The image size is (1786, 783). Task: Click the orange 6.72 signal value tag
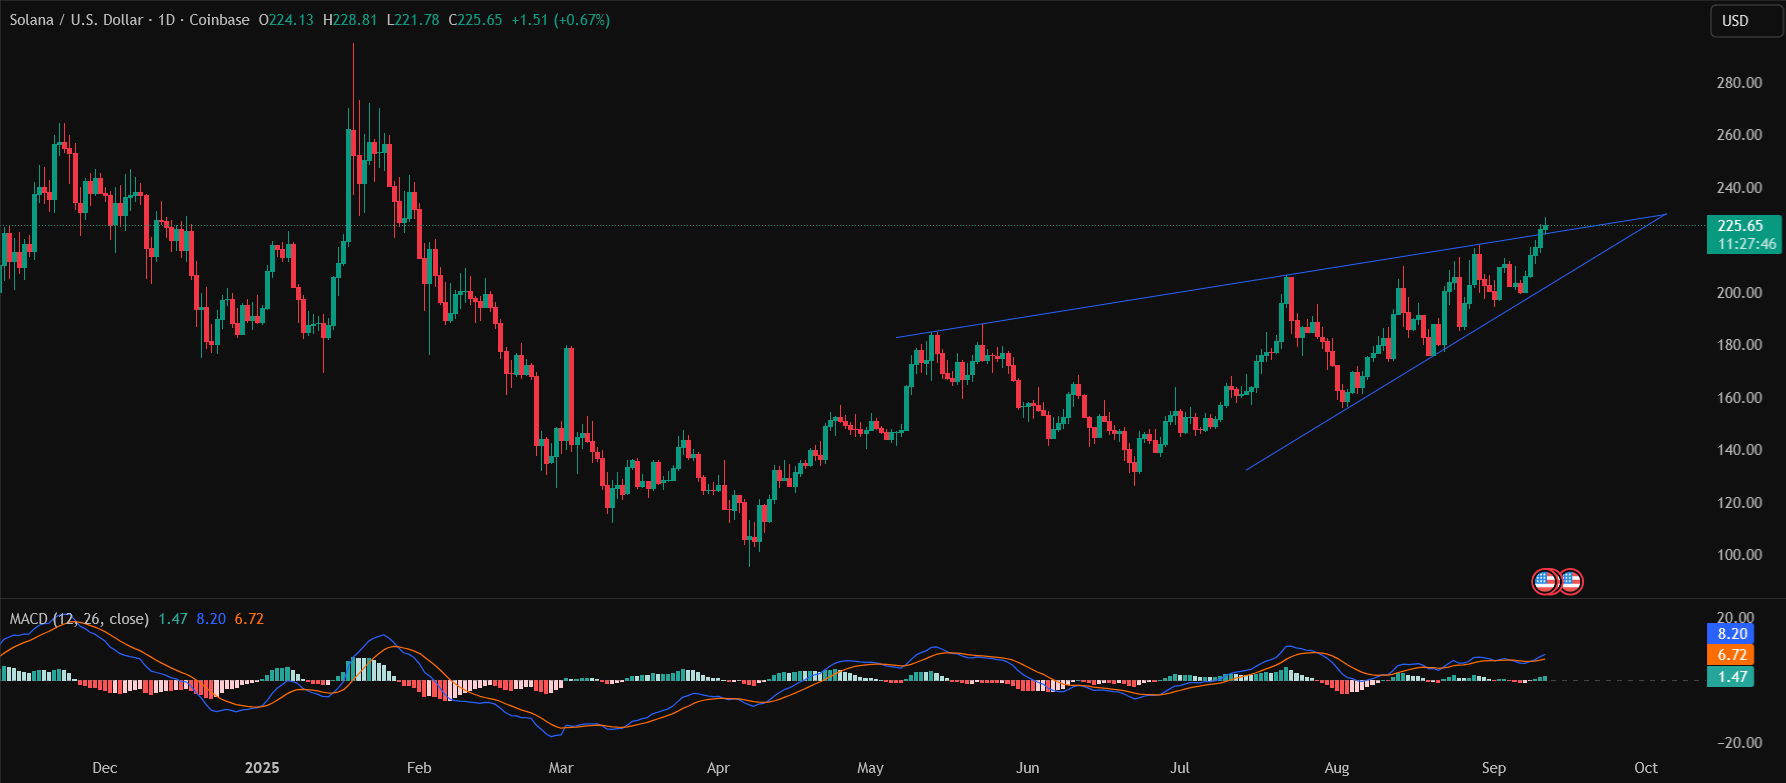[x=1732, y=655]
